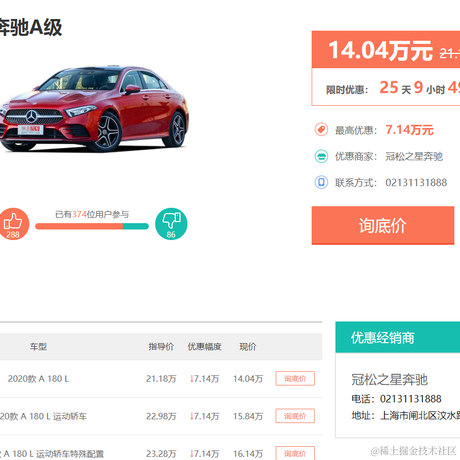Click the red Mercedes A-Class car image

pyautogui.click(x=94, y=108)
